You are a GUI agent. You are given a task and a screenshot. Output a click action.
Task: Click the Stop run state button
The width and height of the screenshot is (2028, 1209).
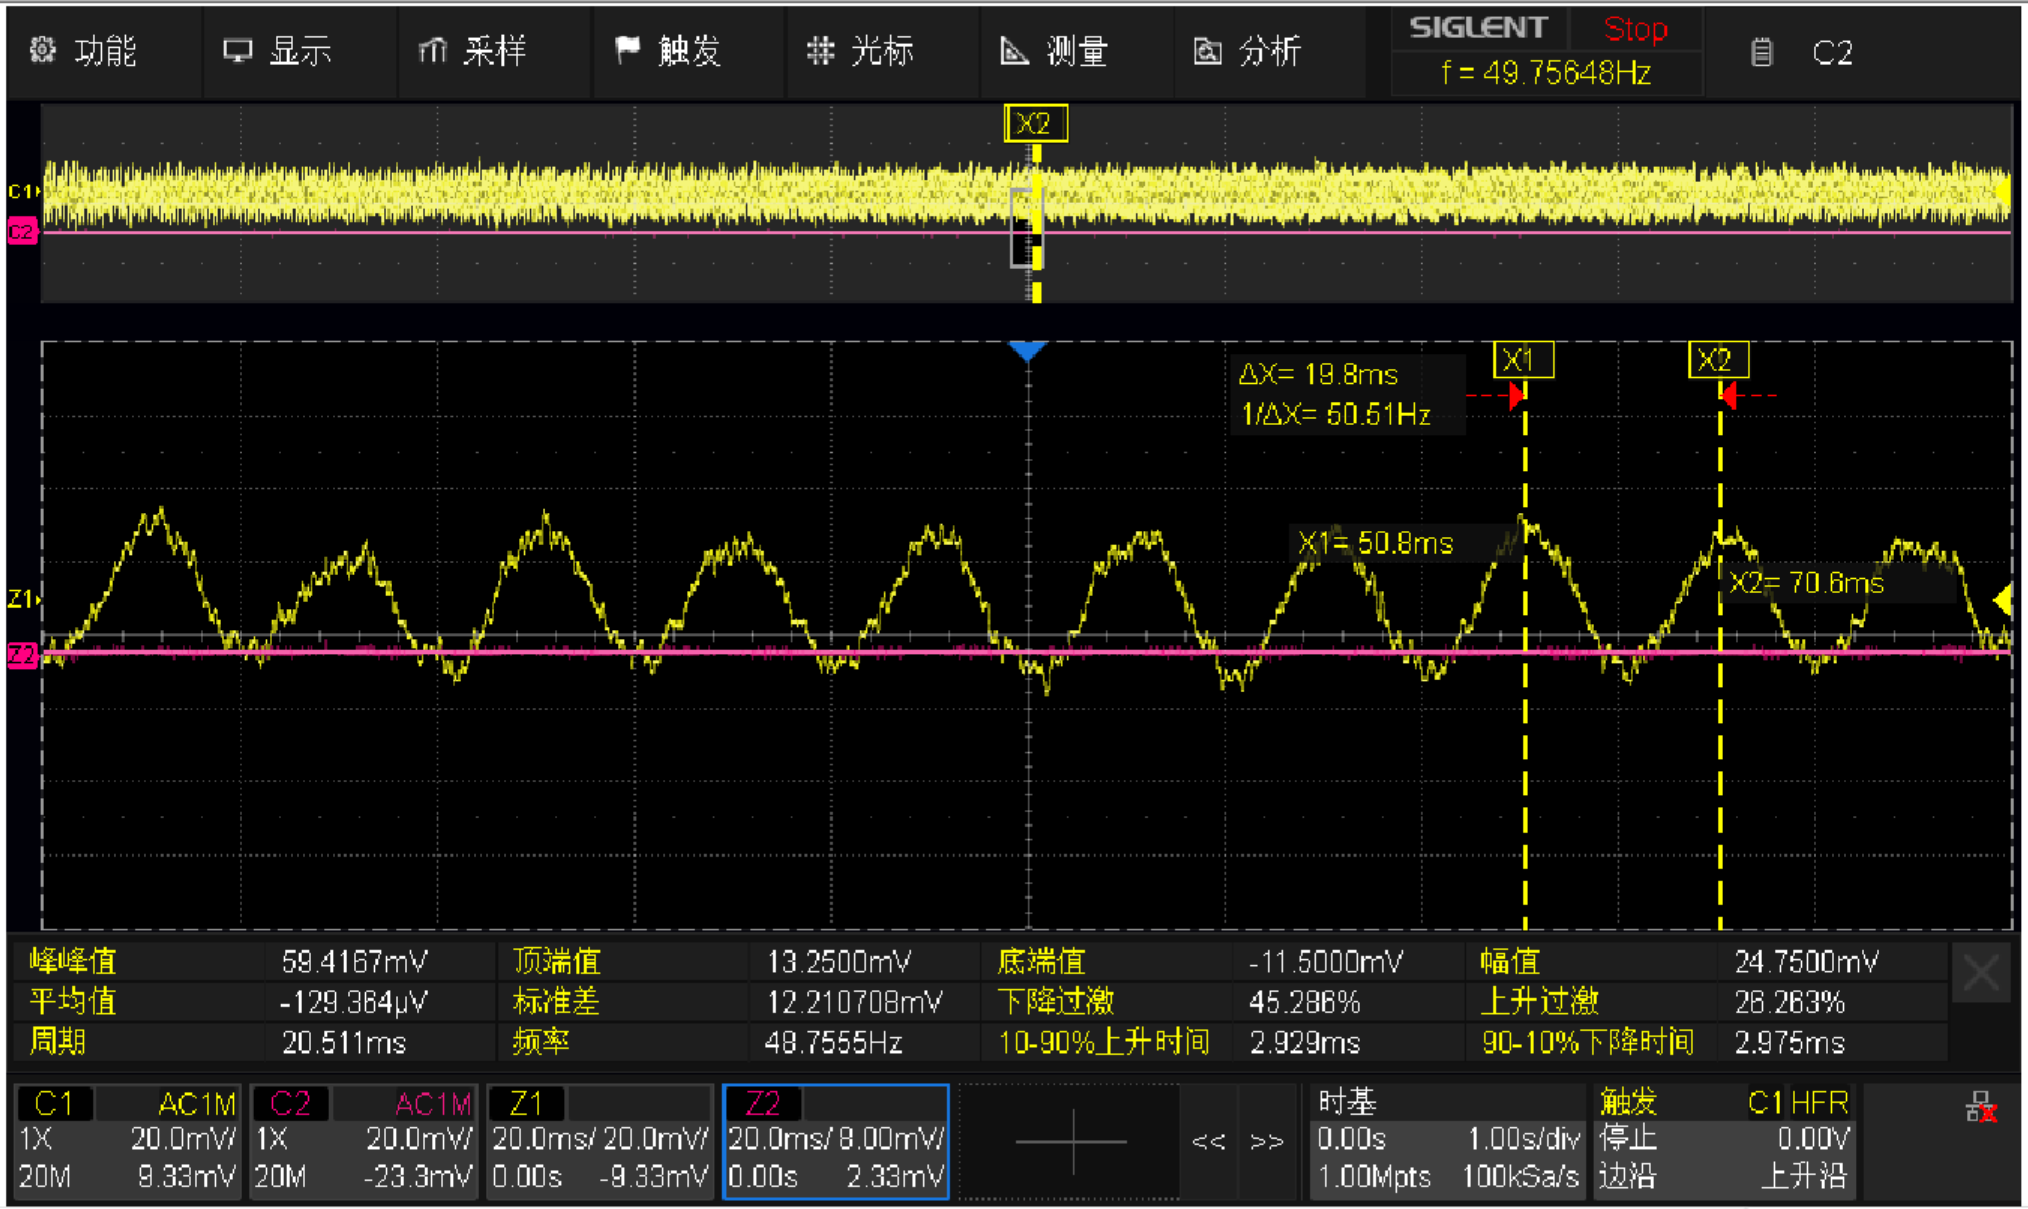1635,29
